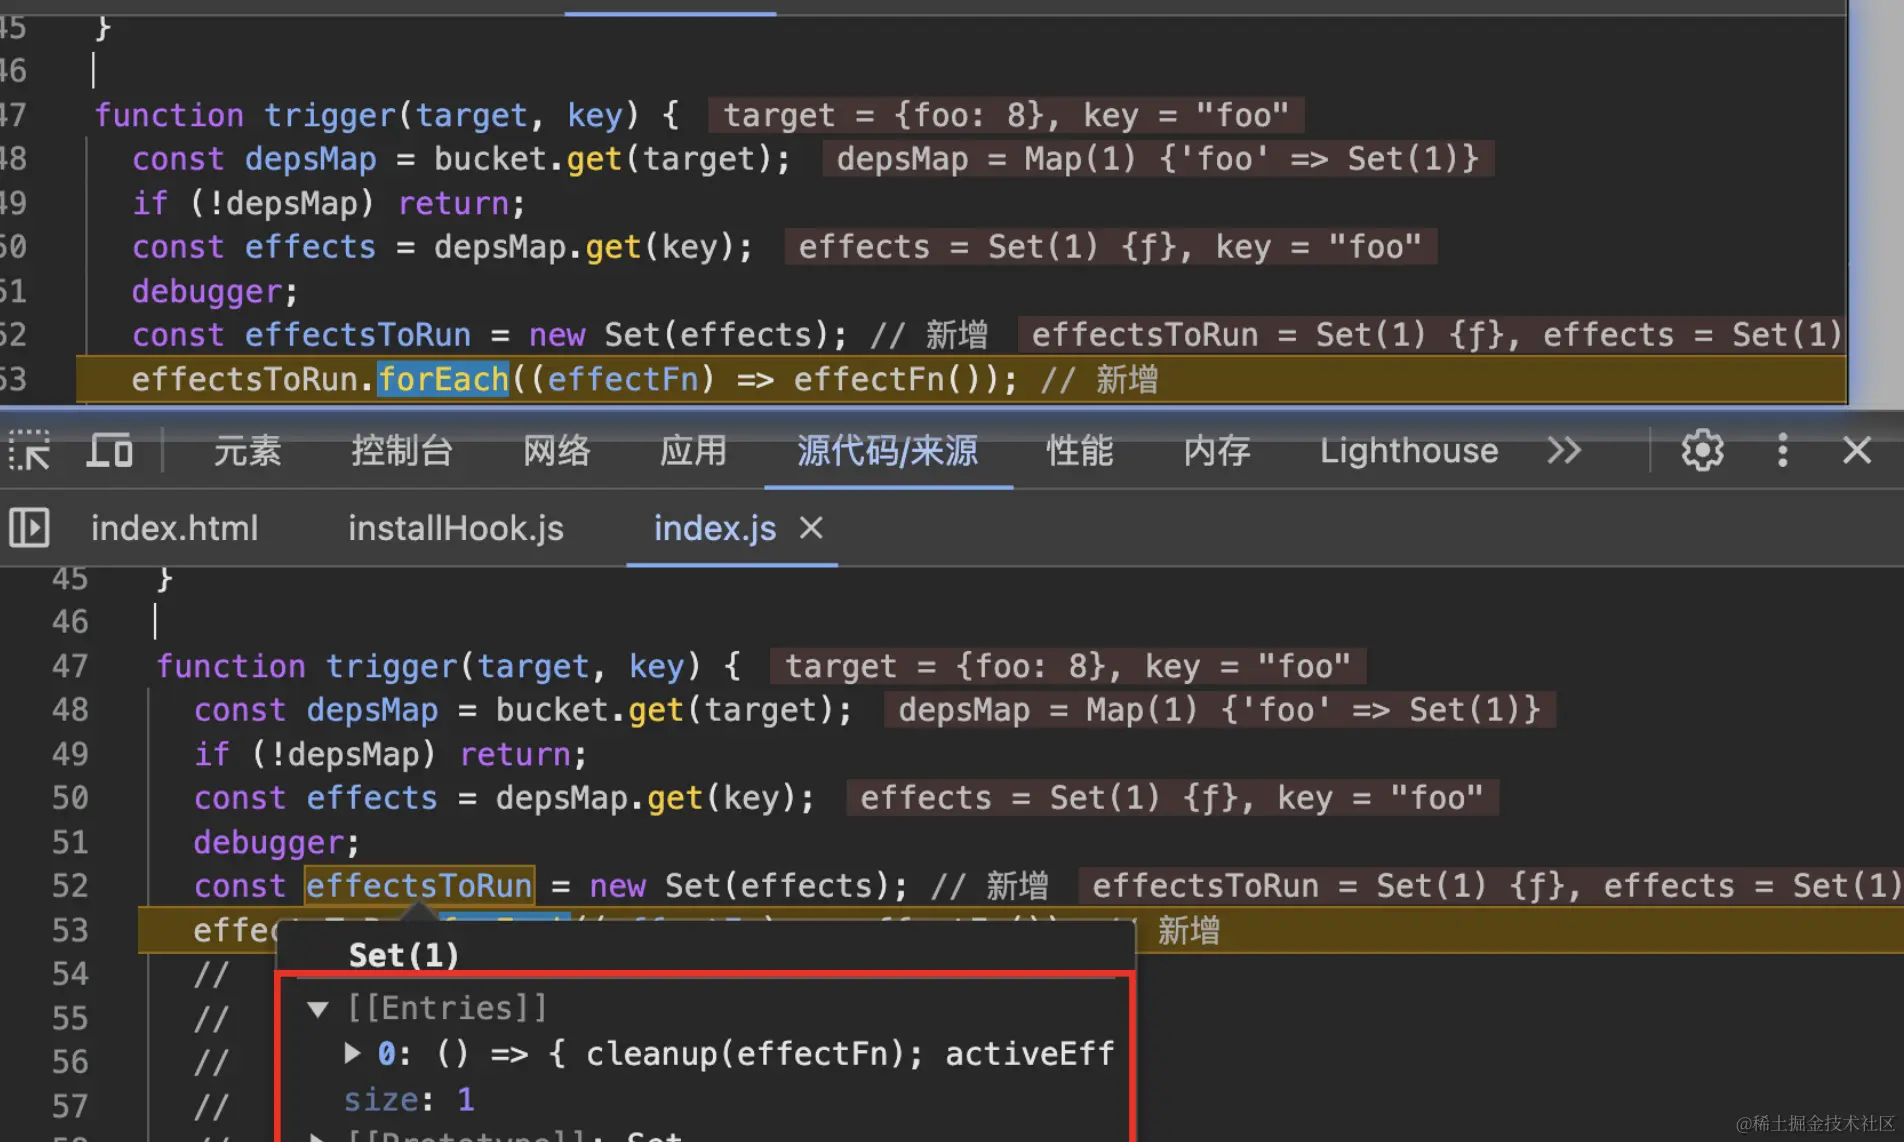Click the debugger keyword in lower editor
Image resolution: width=1904 pixels, height=1142 pixels.
269,842
